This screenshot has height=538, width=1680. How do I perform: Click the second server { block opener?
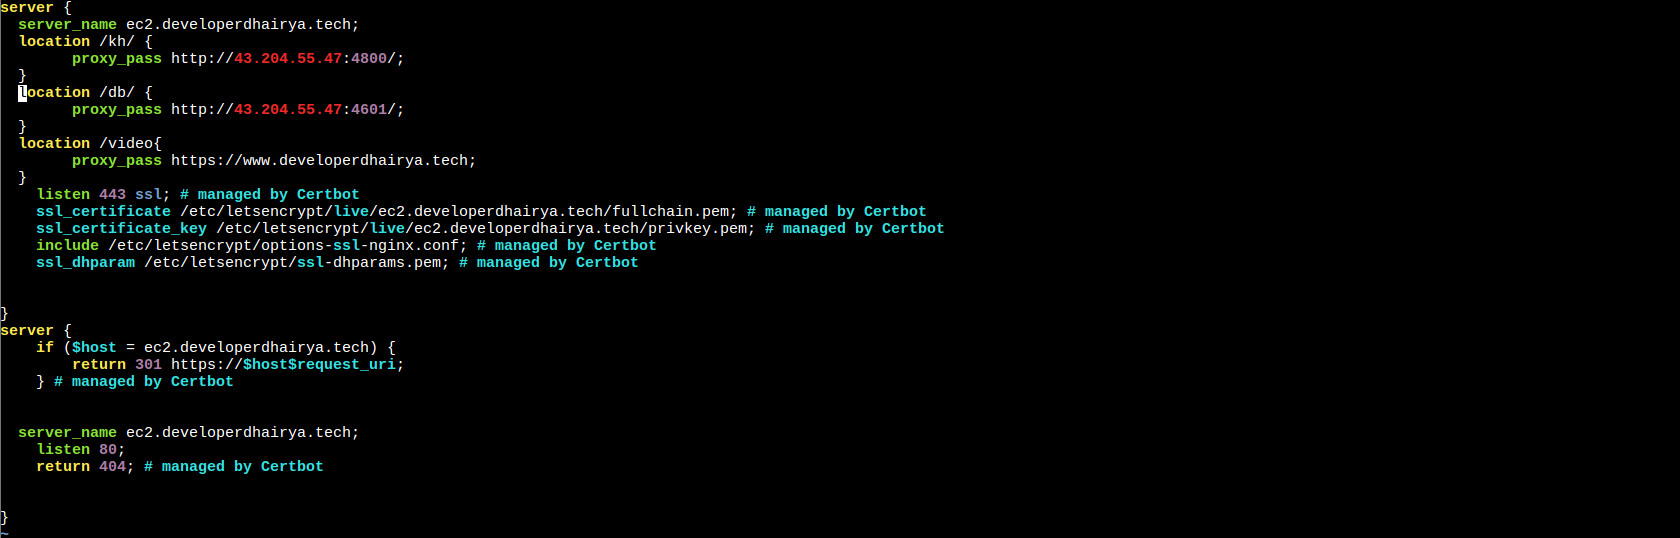pyautogui.click(x=36, y=330)
